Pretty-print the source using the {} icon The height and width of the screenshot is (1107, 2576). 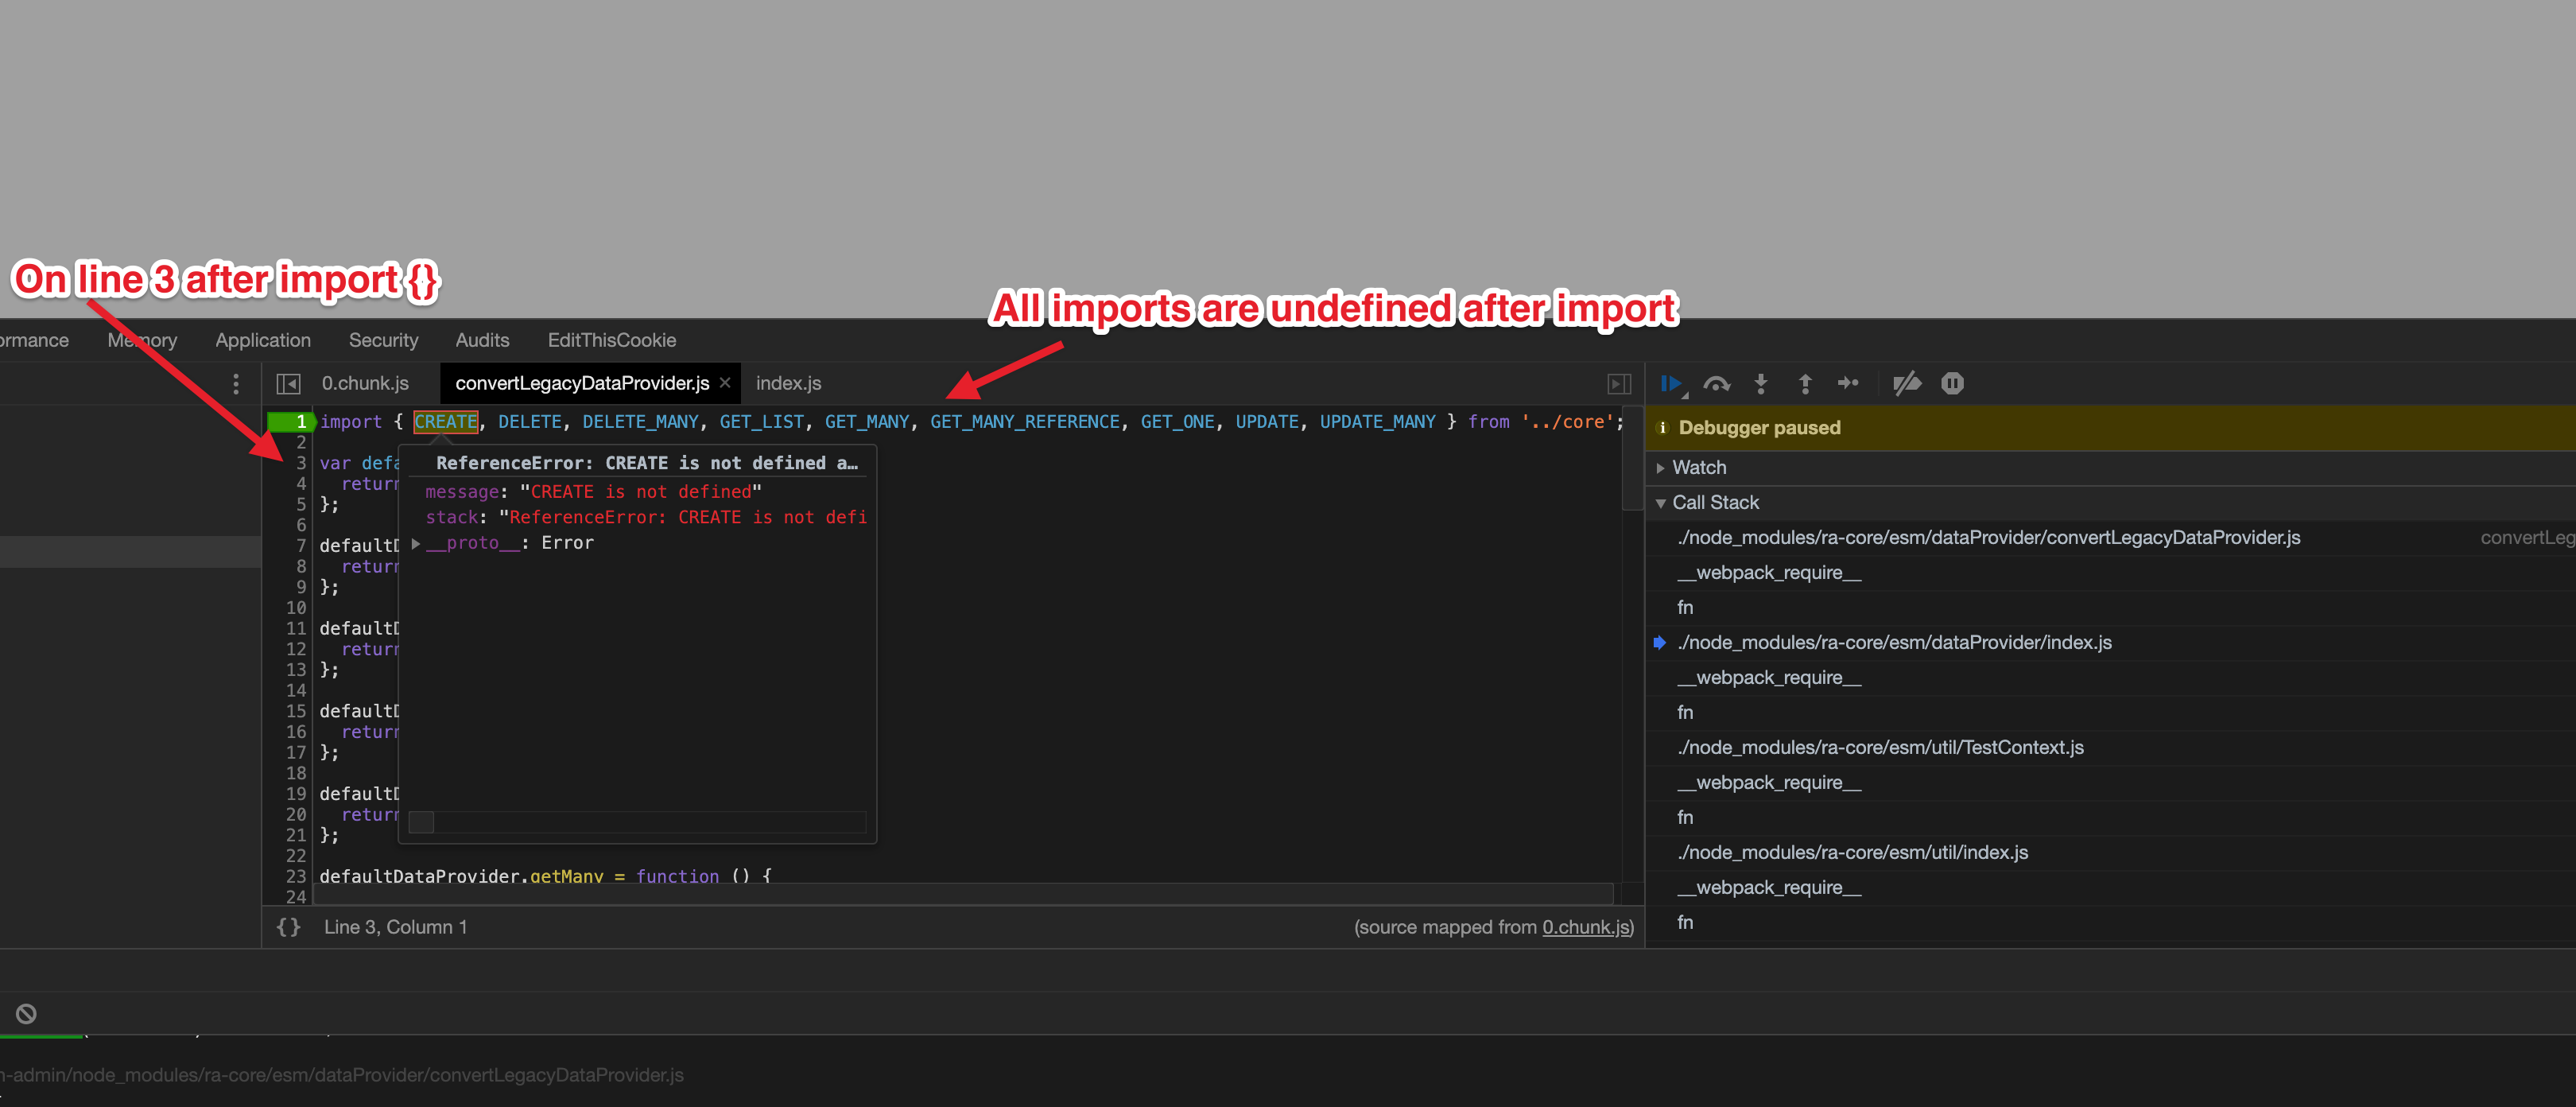(x=288, y=927)
